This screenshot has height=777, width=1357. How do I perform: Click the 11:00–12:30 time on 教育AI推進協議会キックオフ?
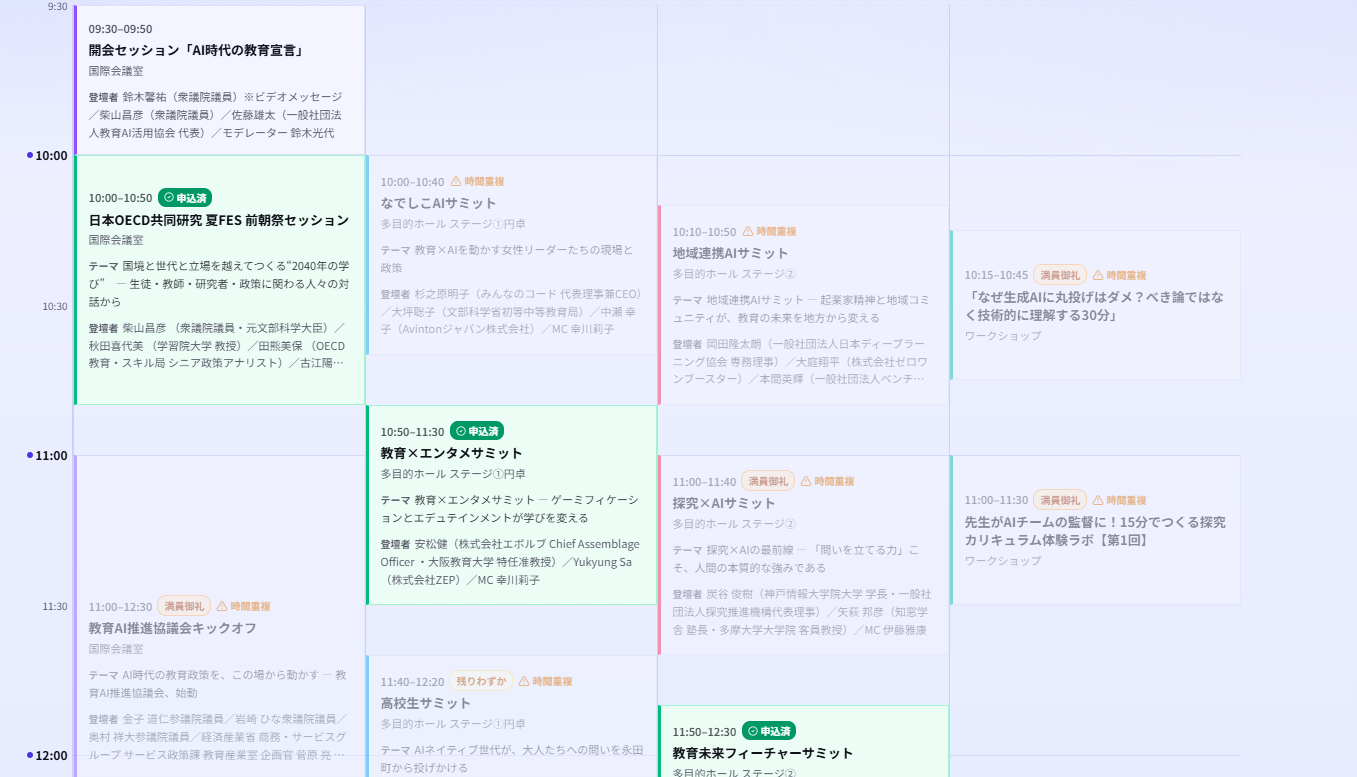[x=120, y=607]
